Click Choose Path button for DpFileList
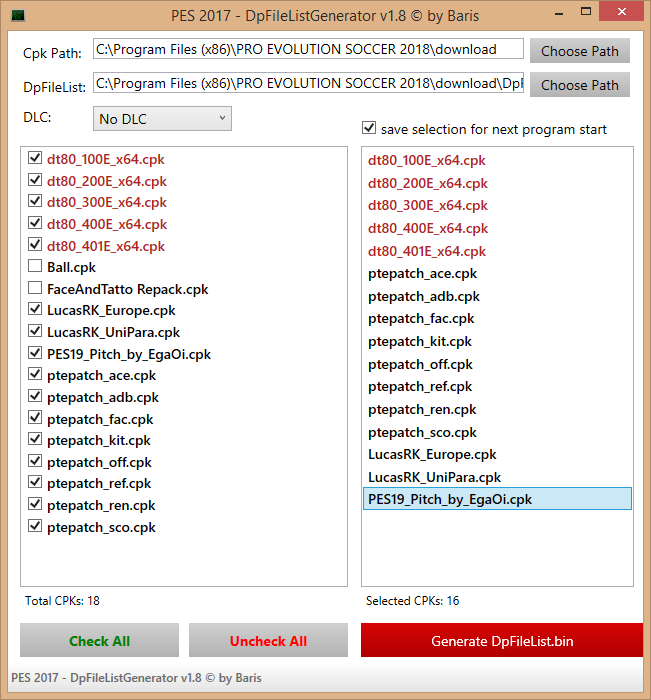 580,85
